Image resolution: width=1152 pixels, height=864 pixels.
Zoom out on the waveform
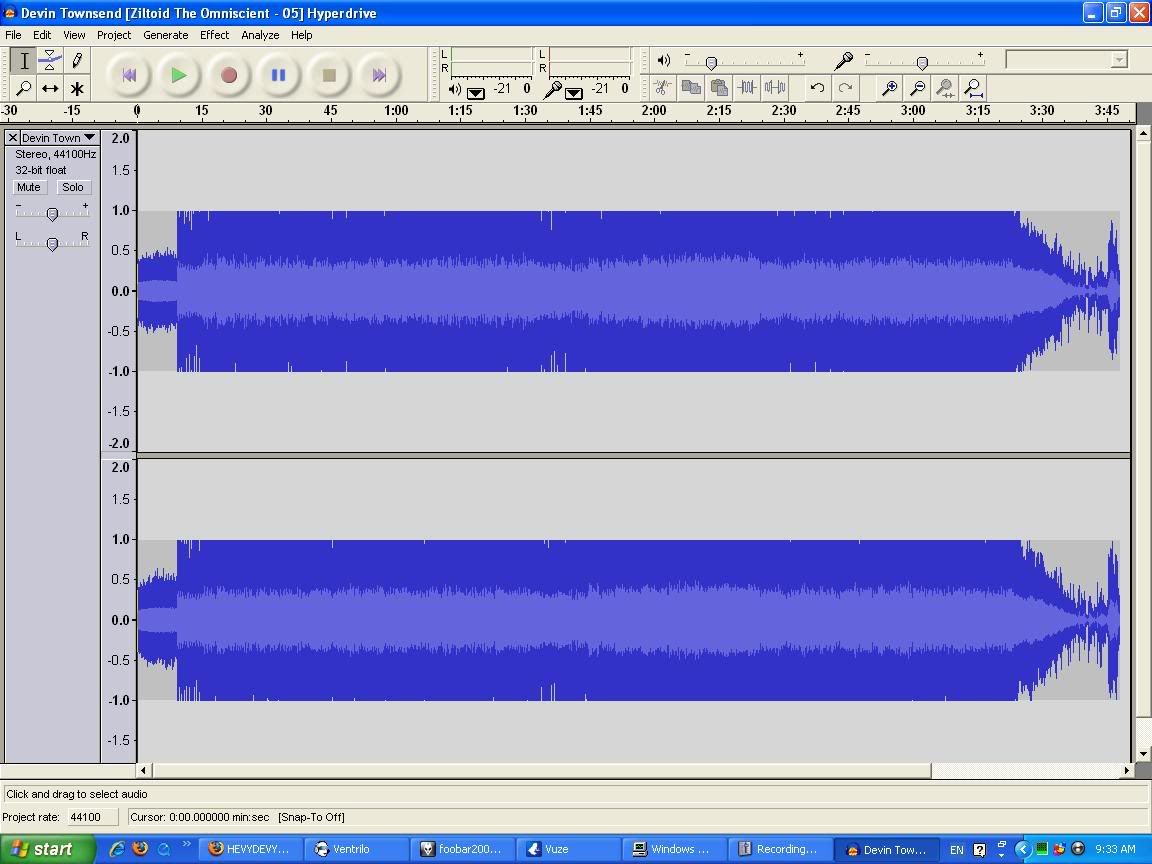[918, 88]
